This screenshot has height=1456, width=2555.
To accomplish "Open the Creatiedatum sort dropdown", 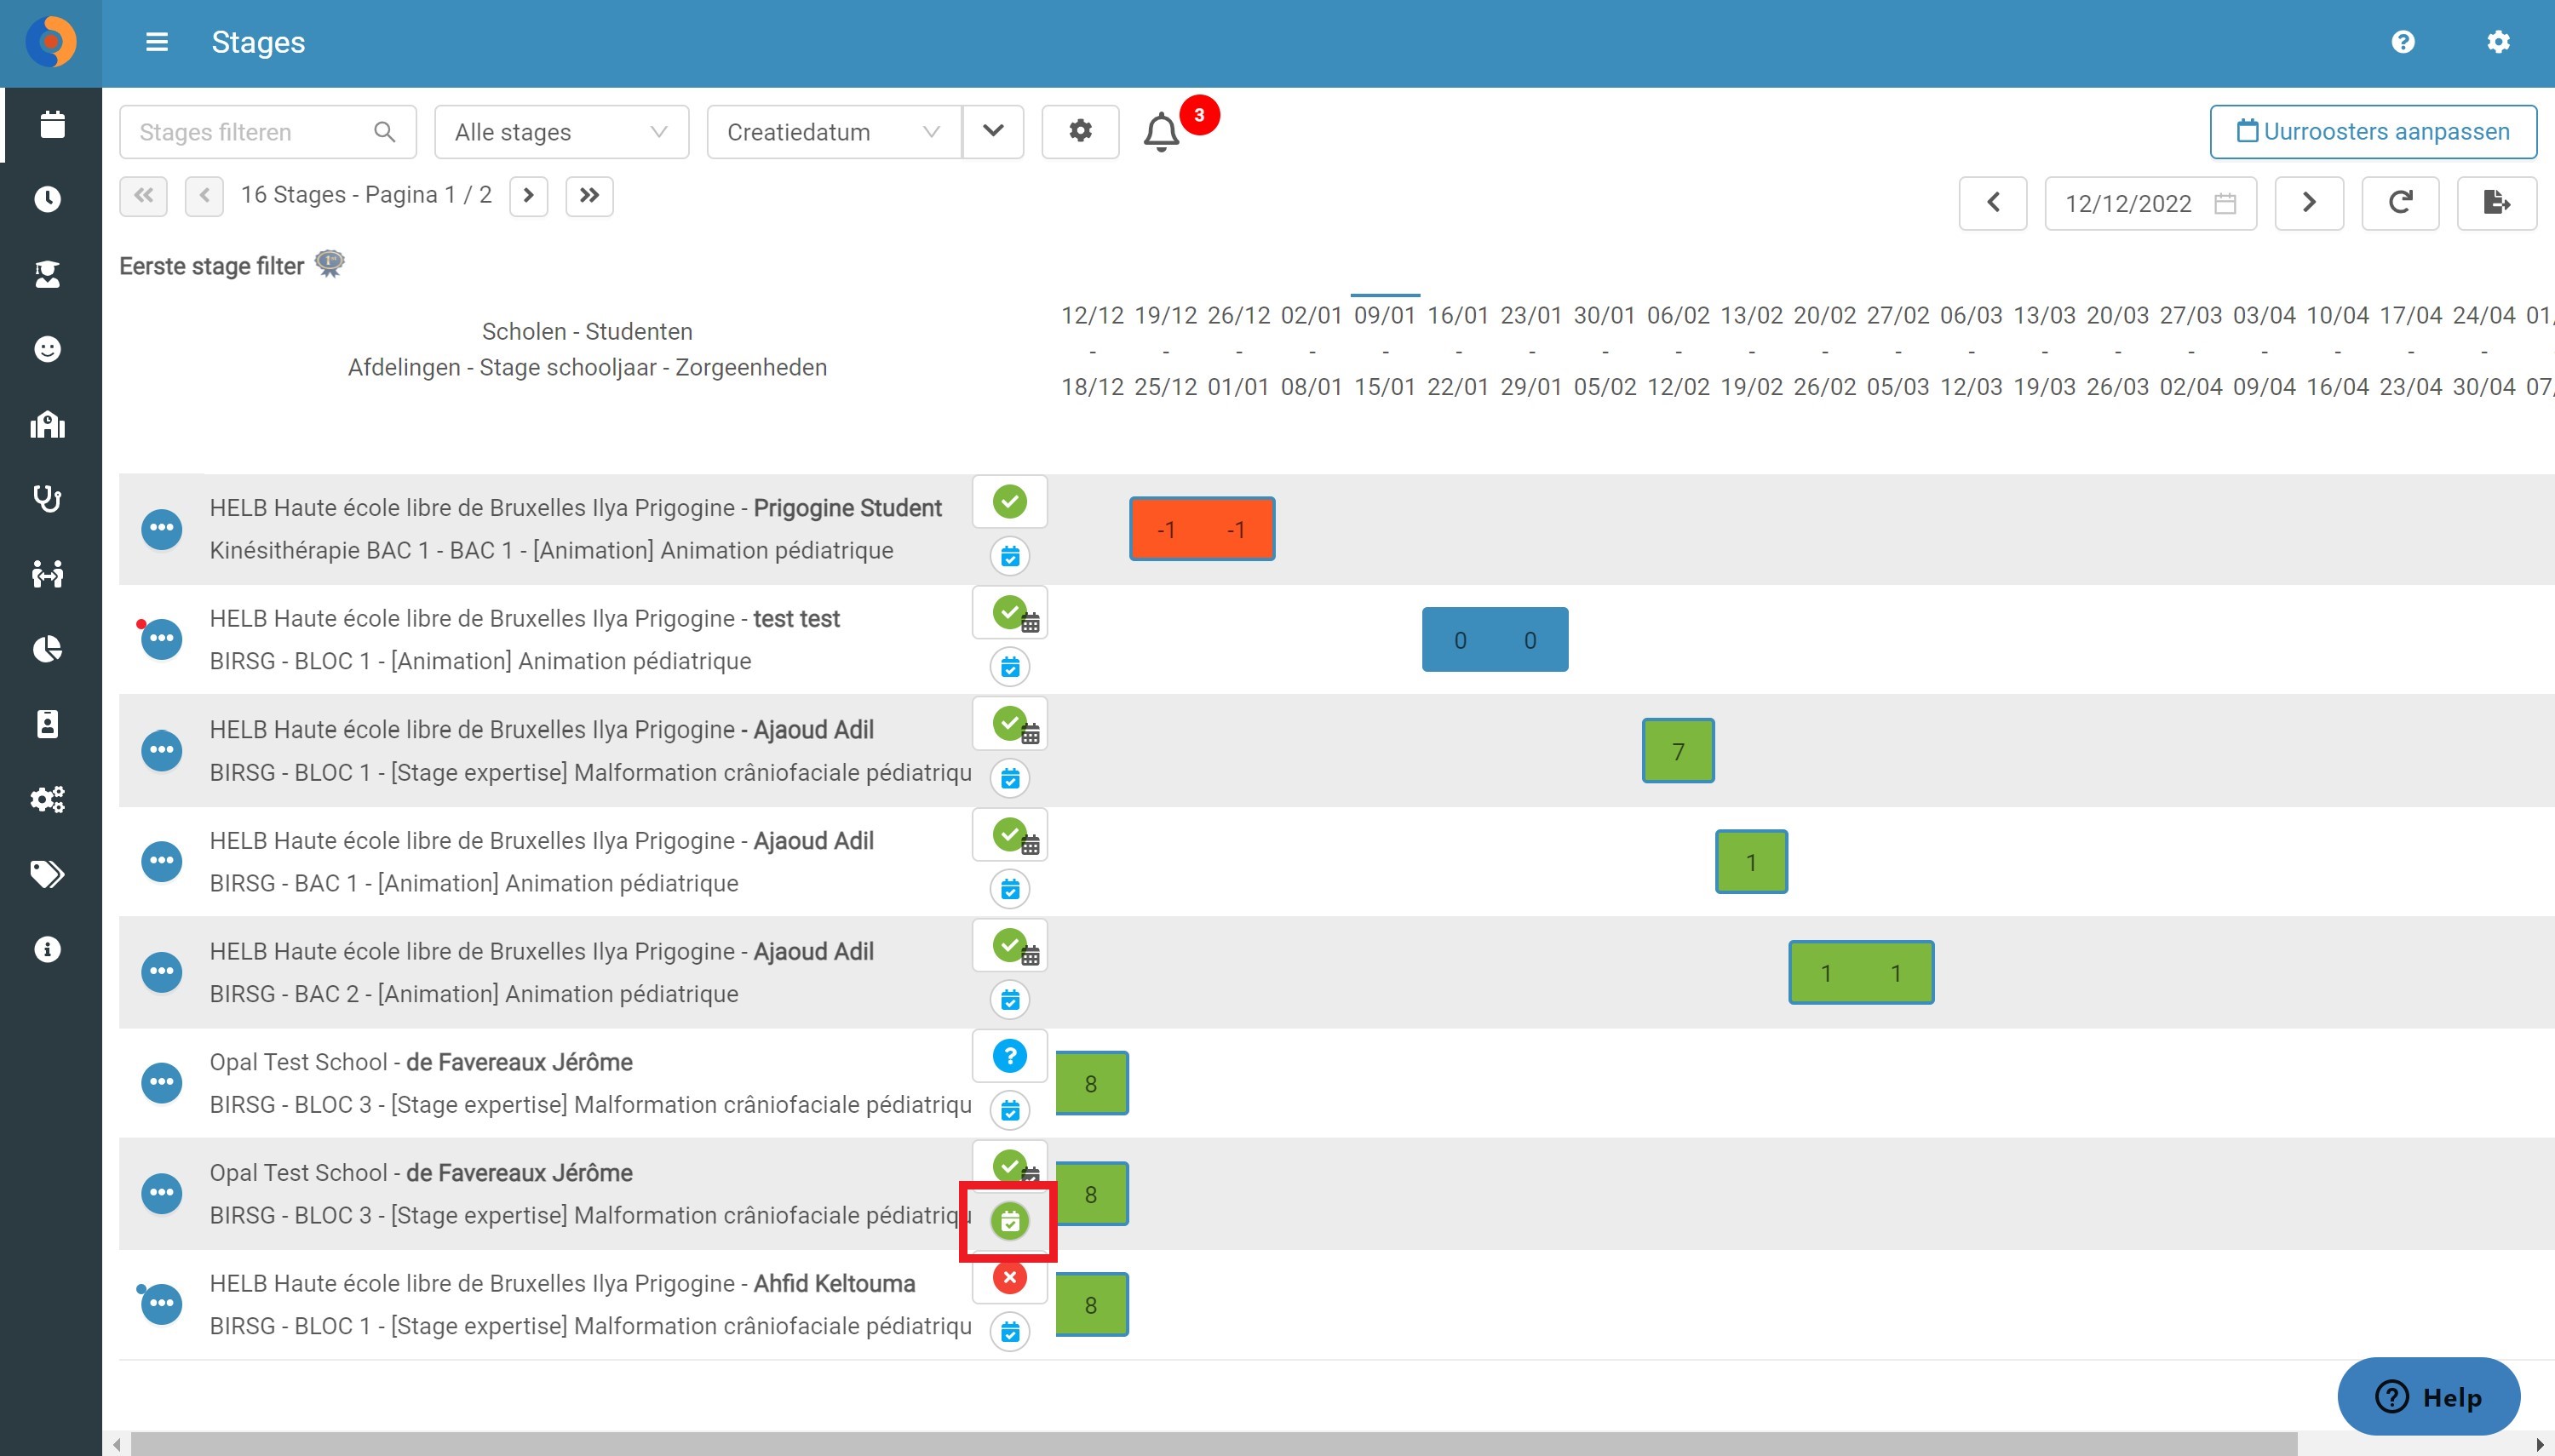I will (834, 132).
